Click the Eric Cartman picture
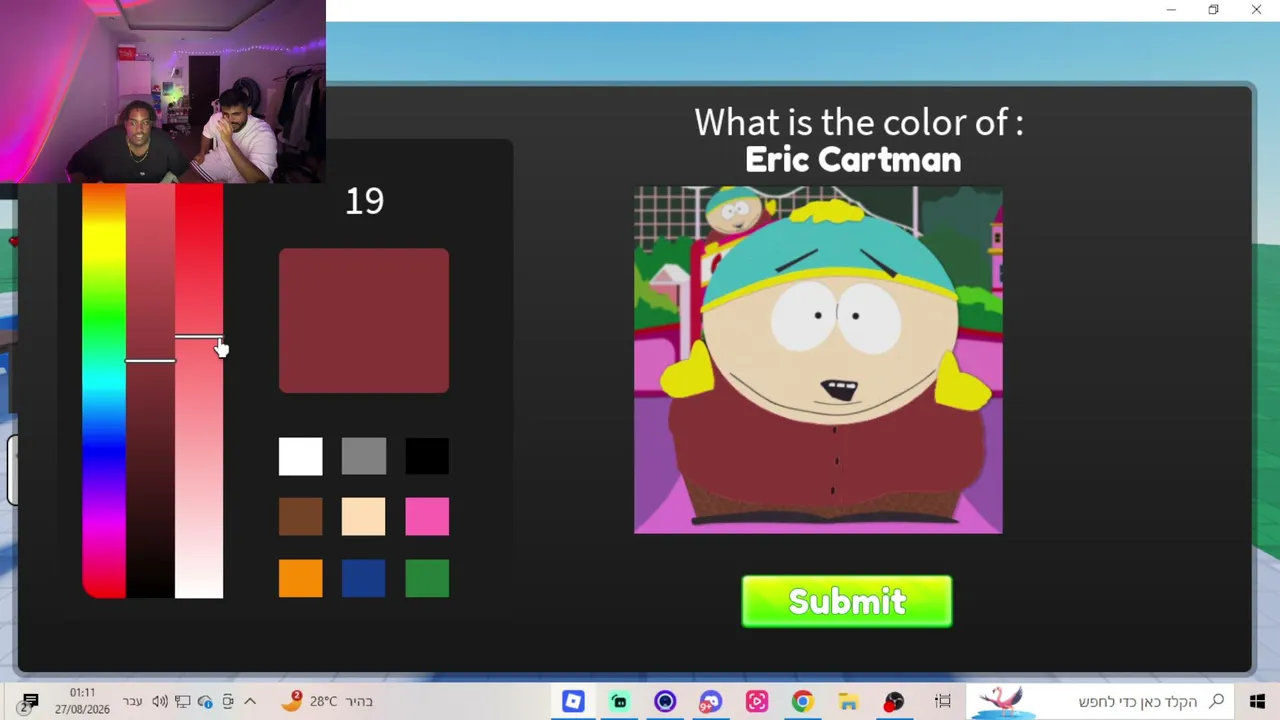 coord(818,360)
